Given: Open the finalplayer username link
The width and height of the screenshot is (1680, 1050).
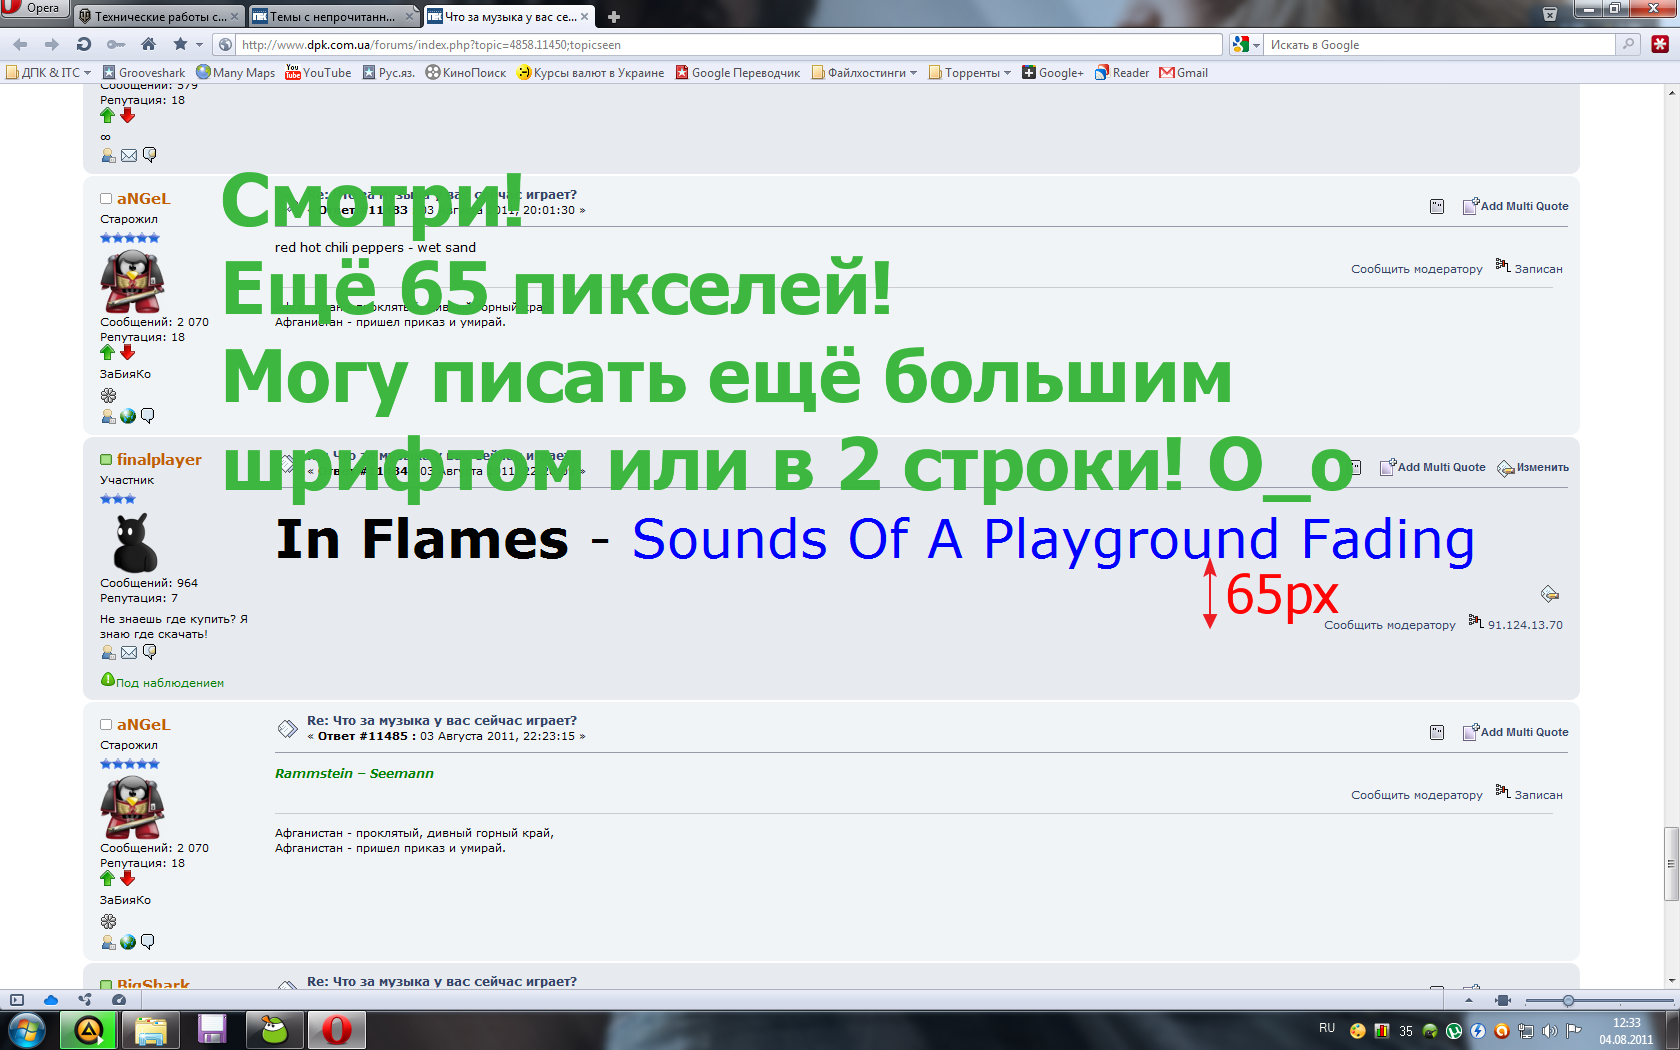Looking at the screenshot, I should click(159, 460).
